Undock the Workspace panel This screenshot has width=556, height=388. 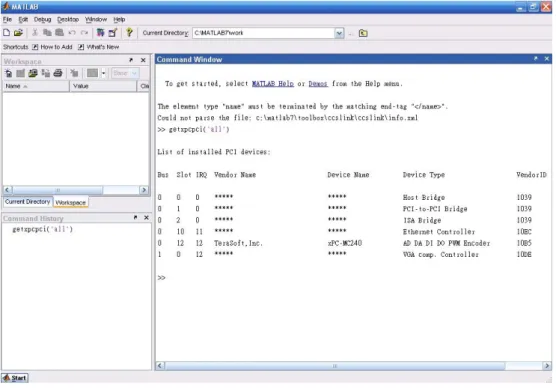point(131,60)
